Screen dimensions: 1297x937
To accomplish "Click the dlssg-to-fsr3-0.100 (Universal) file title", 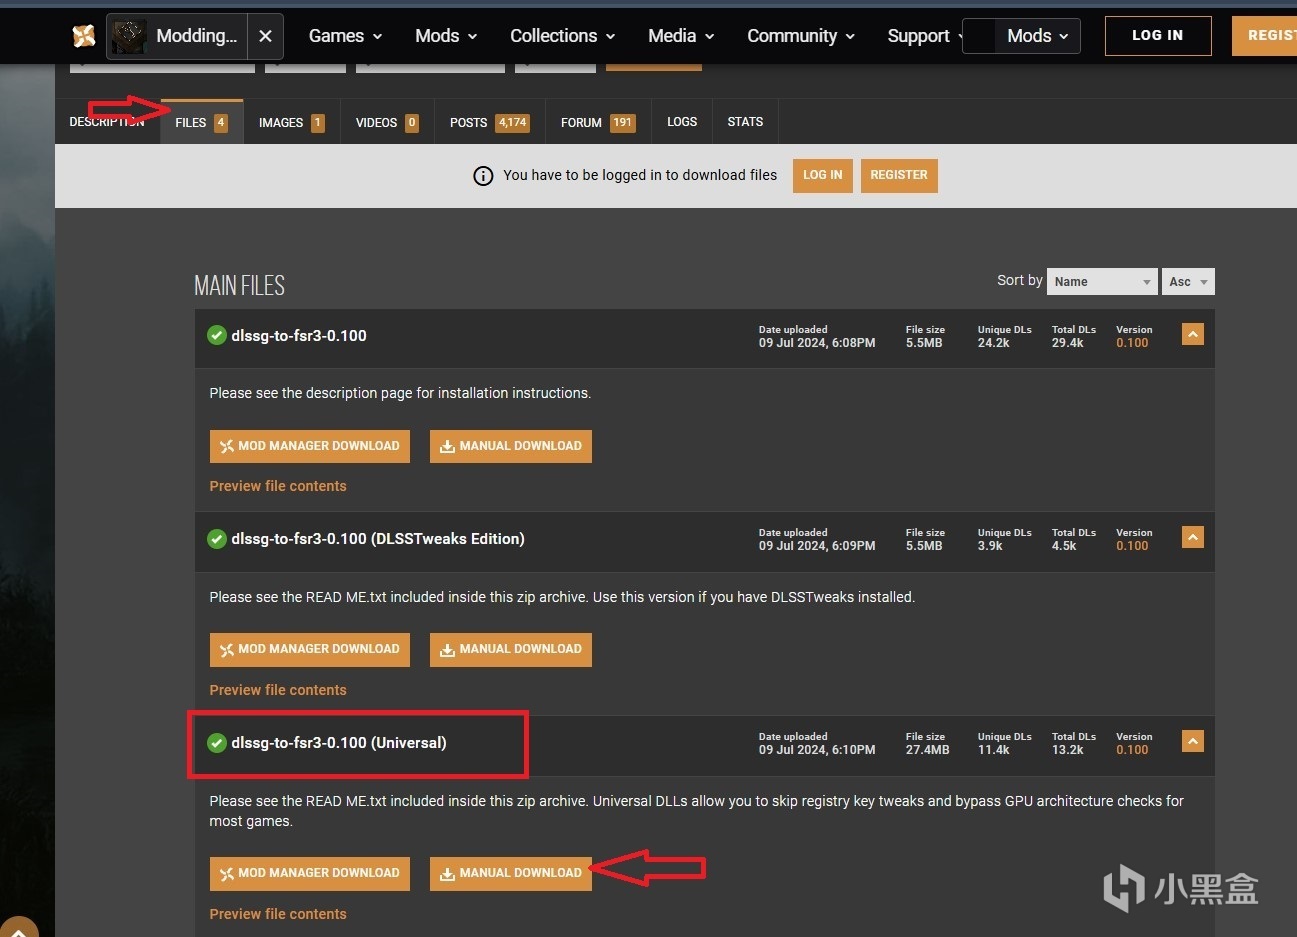I will 339,743.
